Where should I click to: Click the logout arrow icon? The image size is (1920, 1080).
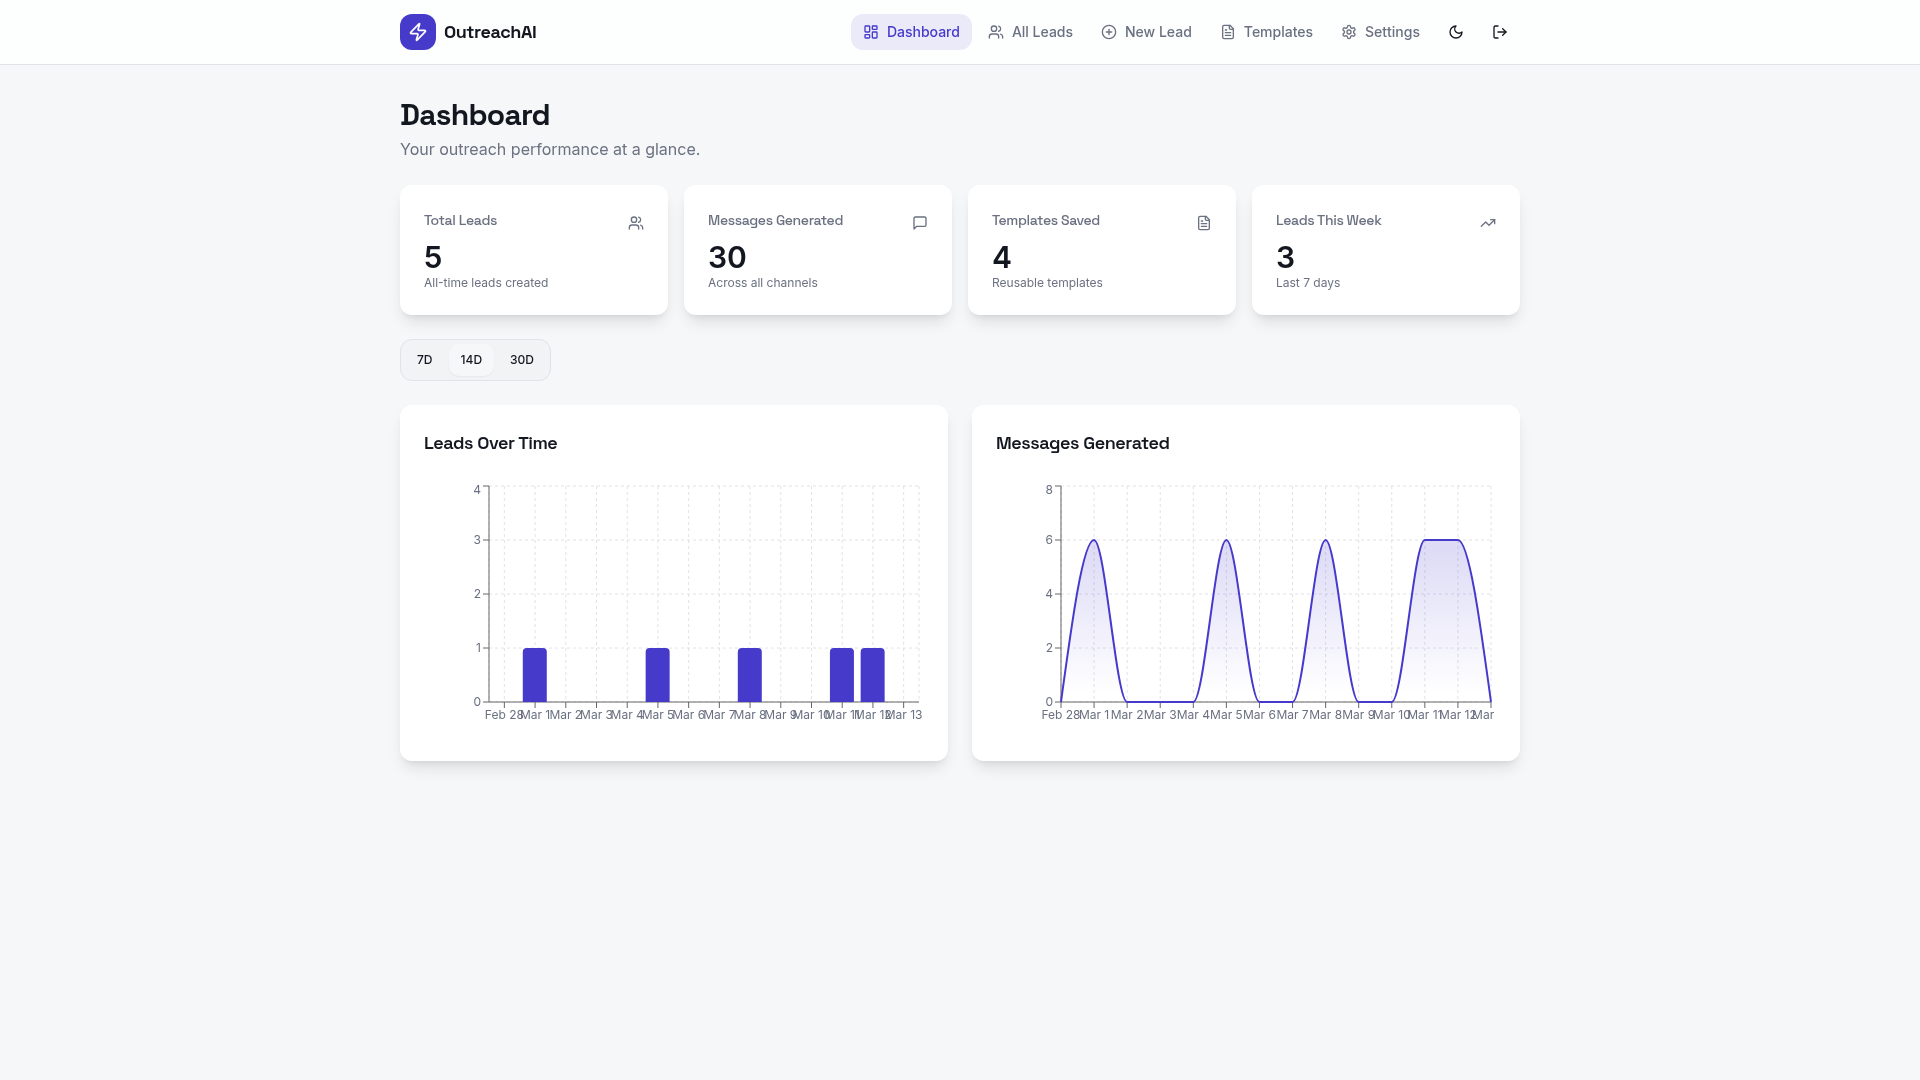[1500, 32]
